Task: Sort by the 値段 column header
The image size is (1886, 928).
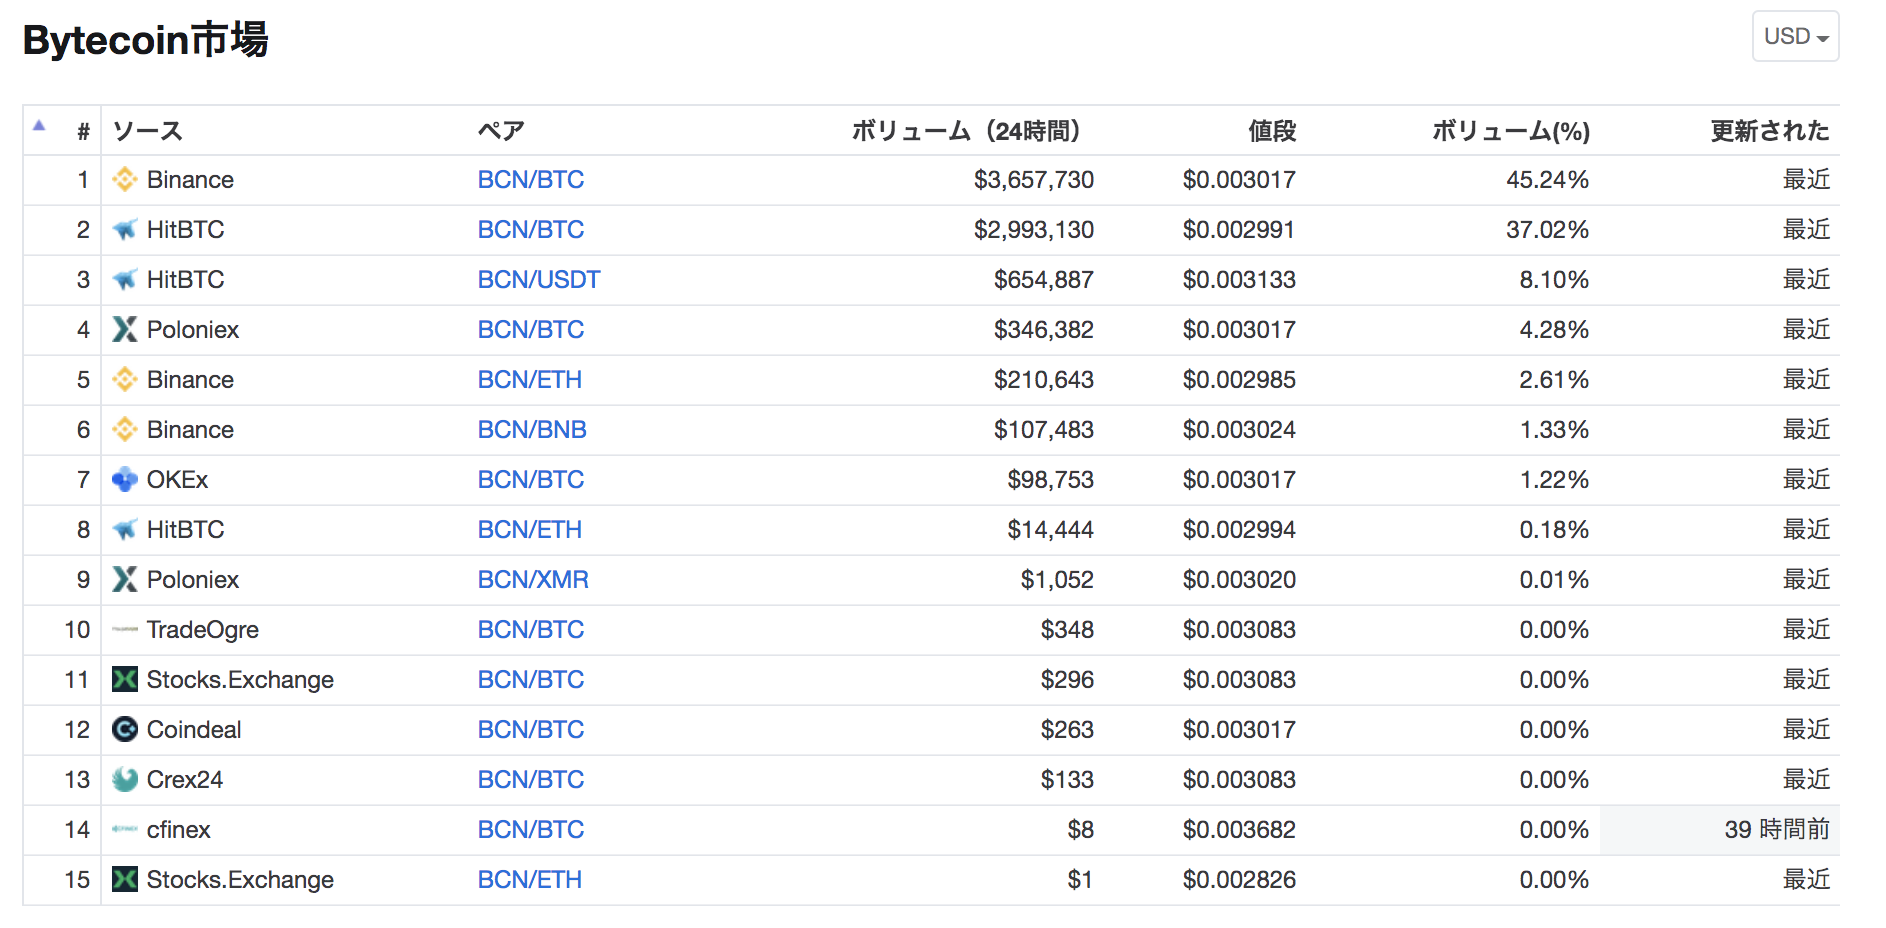Action: pyautogui.click(x=1272, y=131)
